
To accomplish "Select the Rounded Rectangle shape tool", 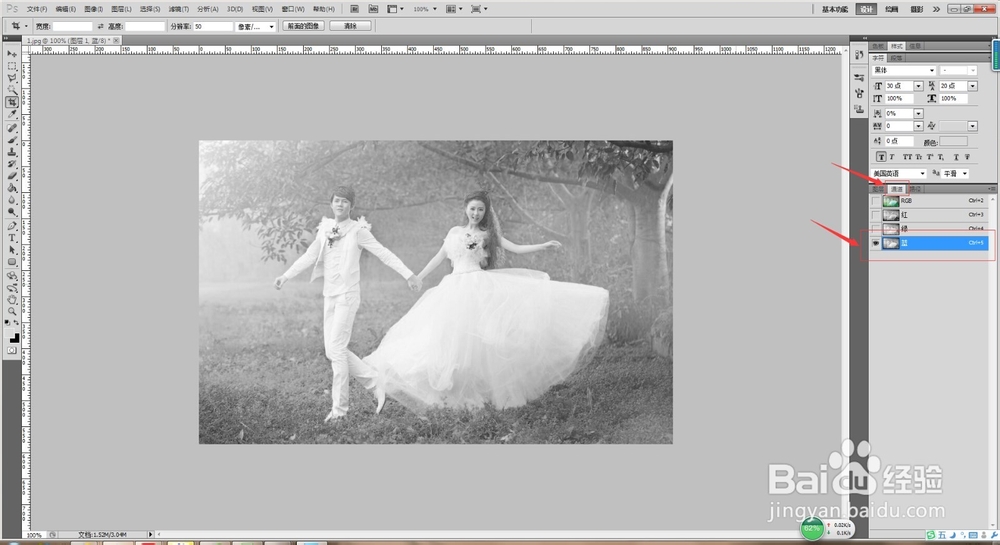I will pos(12,262).
